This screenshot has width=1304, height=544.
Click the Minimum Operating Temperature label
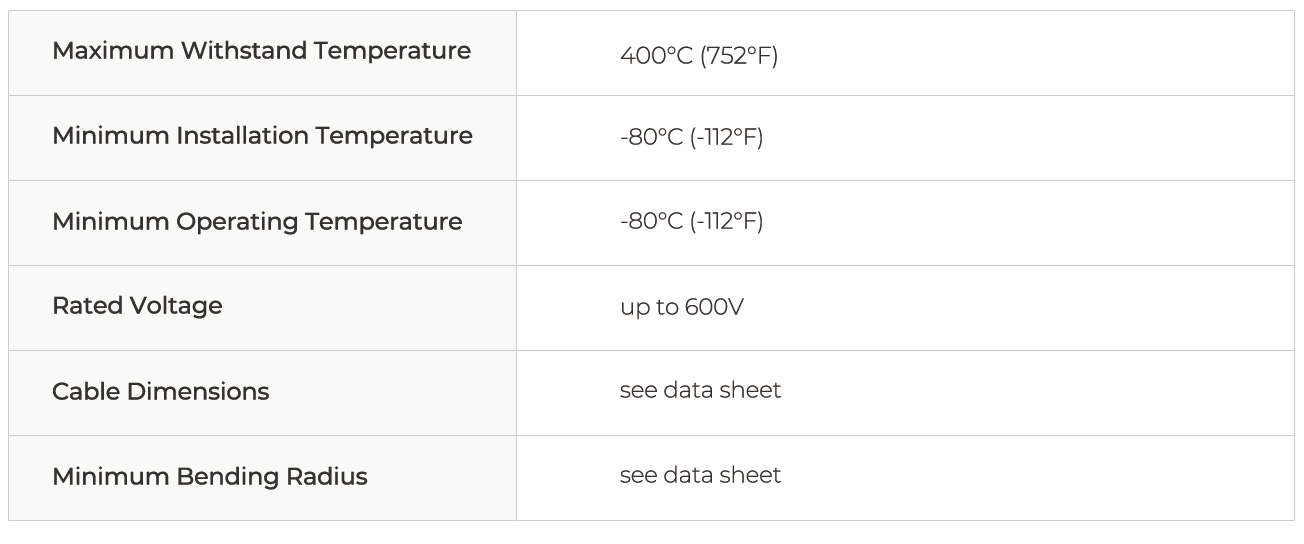pos(257,221)
